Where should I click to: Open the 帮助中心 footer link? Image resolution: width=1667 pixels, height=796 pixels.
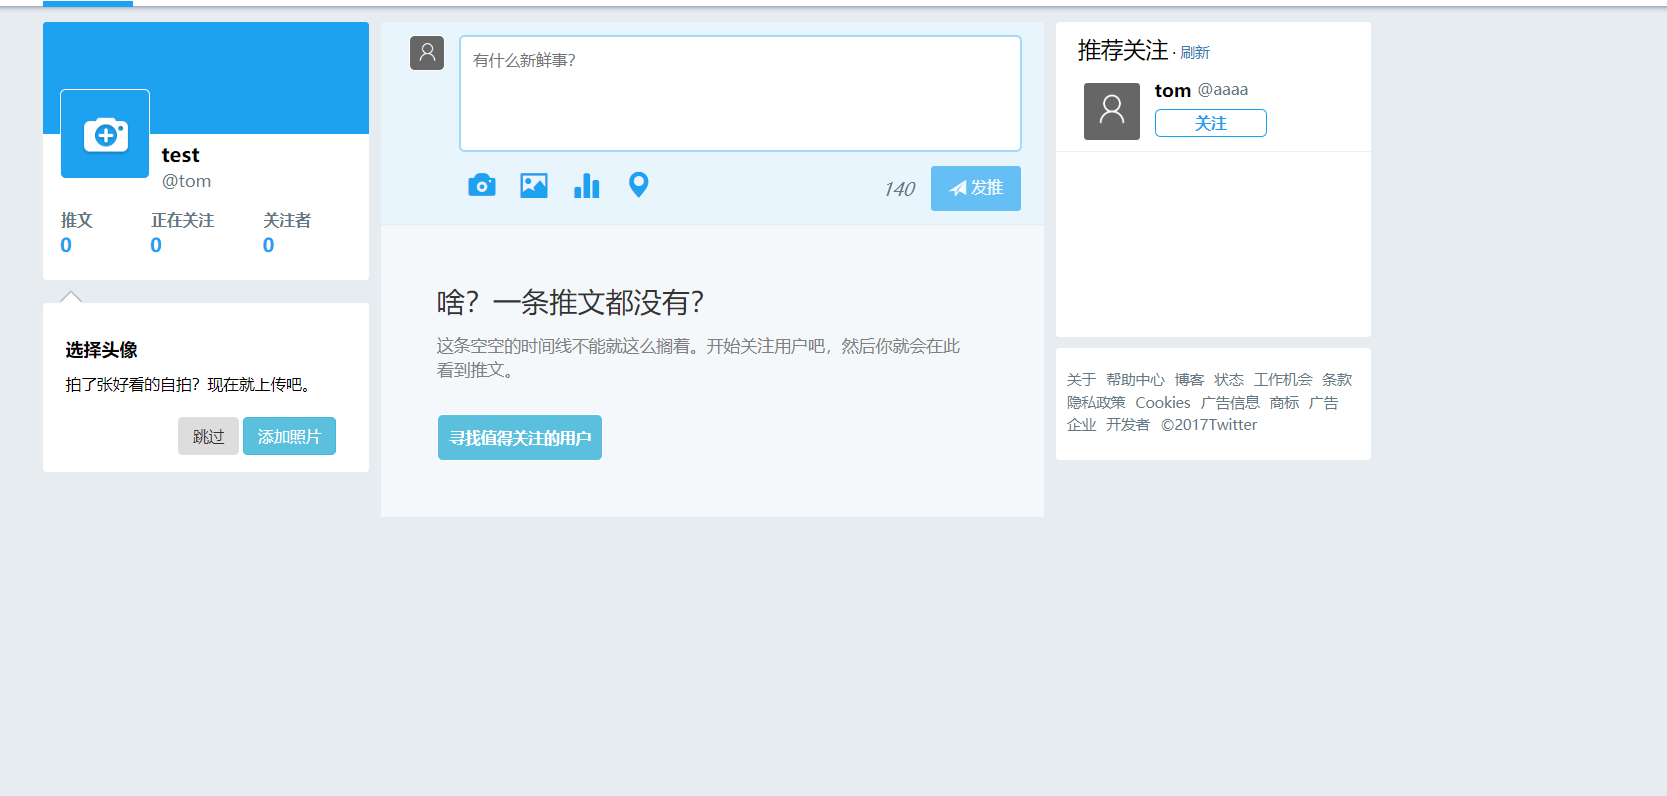(x=1135, y=380)
